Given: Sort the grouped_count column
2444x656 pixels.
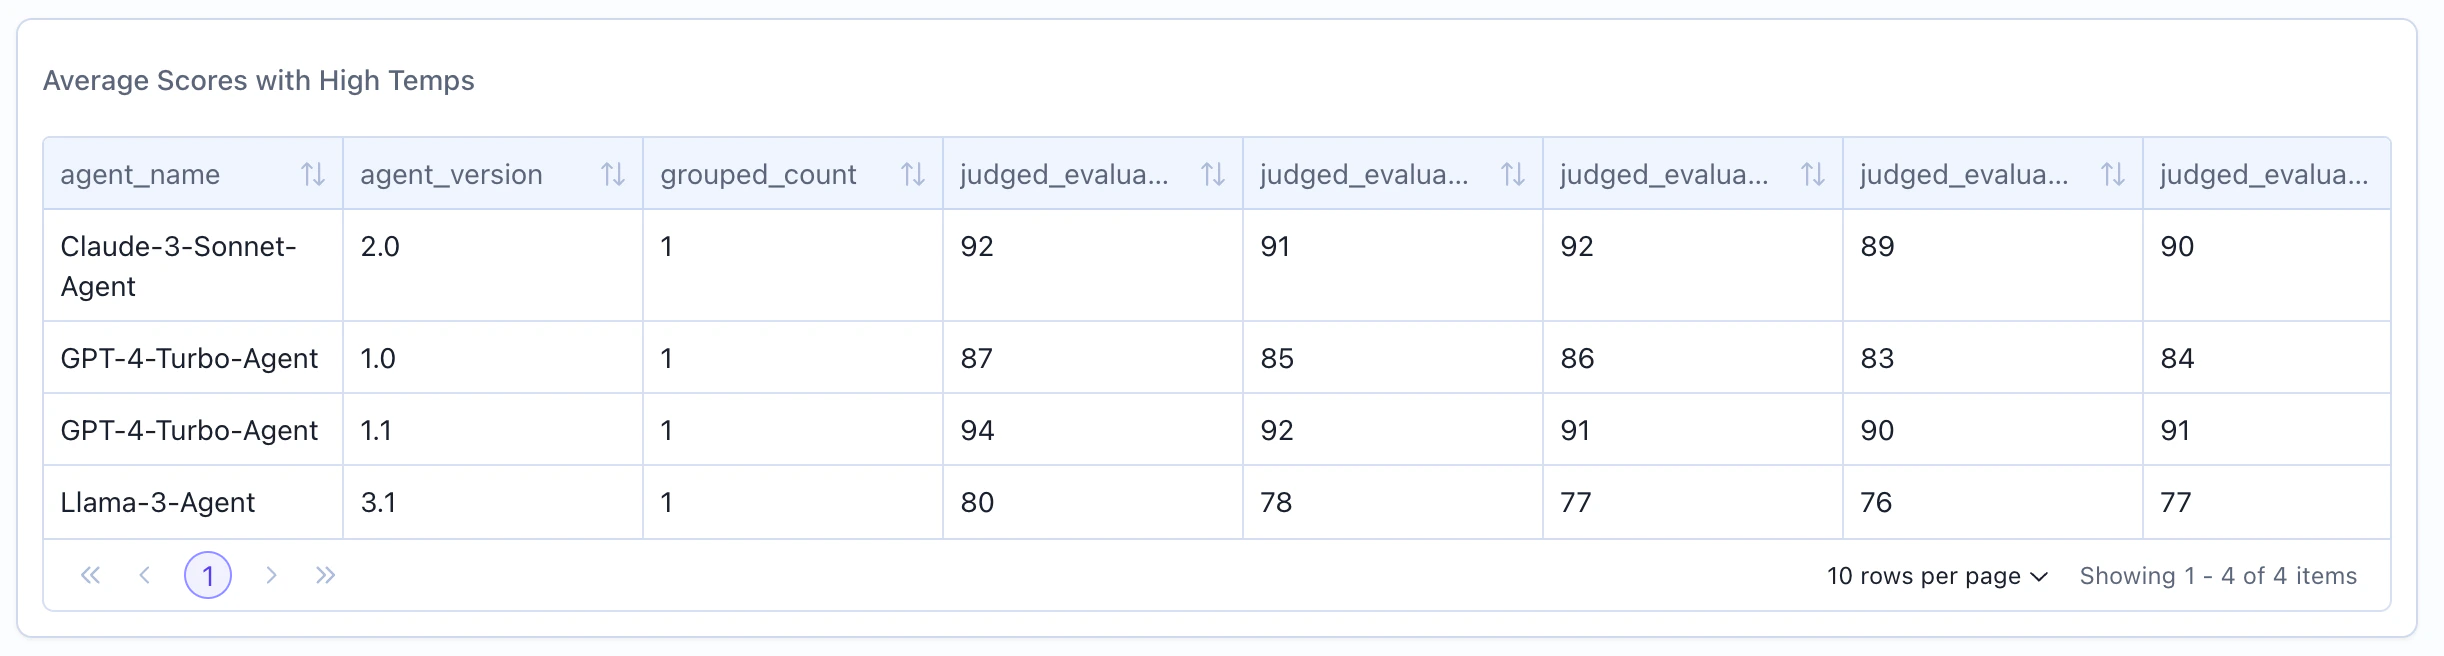Looking at the screenshot, I should point(912,173).
